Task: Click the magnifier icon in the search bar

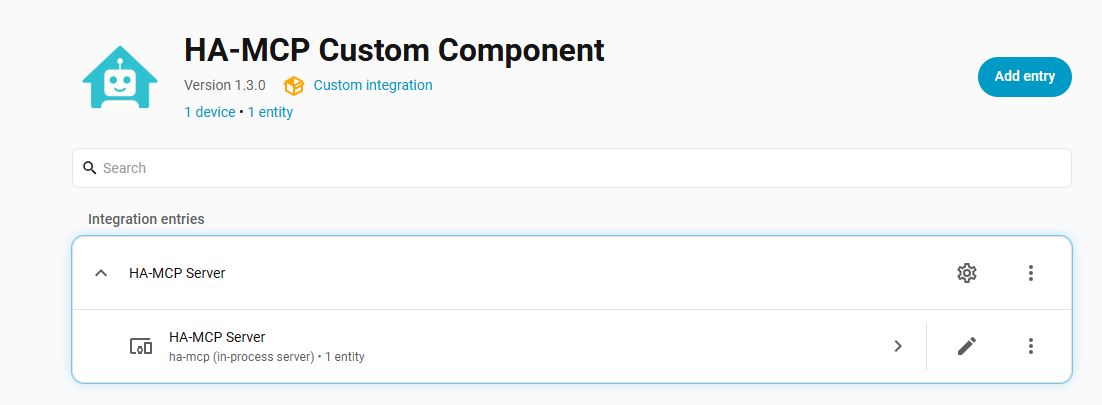Action: 89,168
